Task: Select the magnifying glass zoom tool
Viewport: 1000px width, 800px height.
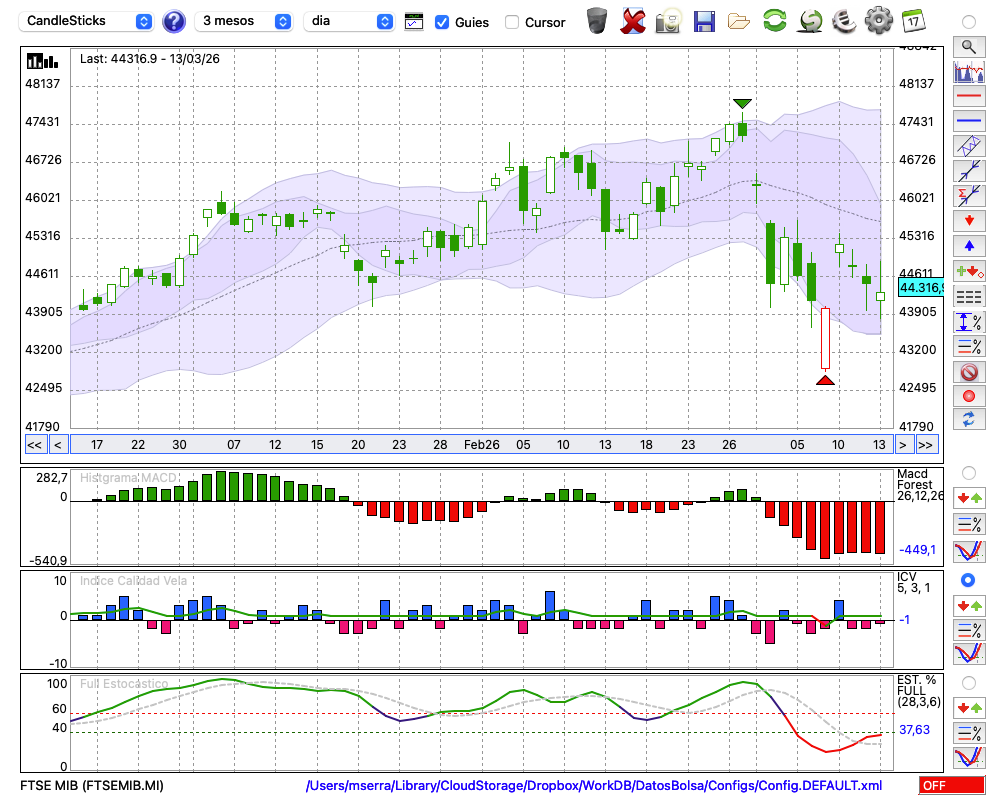Action: 969,47
